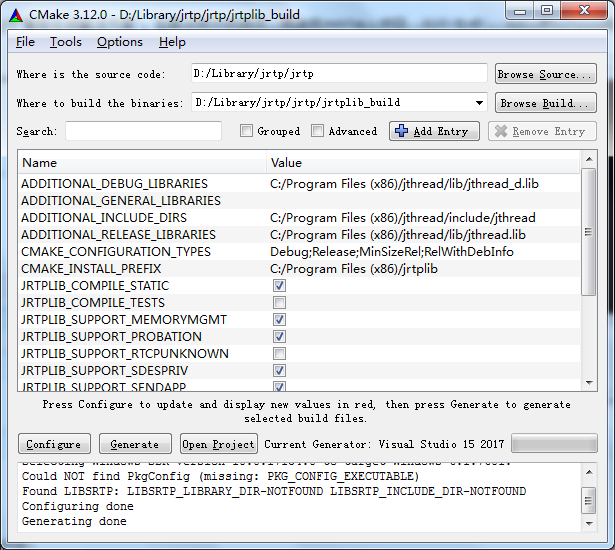Check JRTPLIB_COMPILE_TESTS checkbox
Viewport: 615px width, 550px height.
(279, 302)
